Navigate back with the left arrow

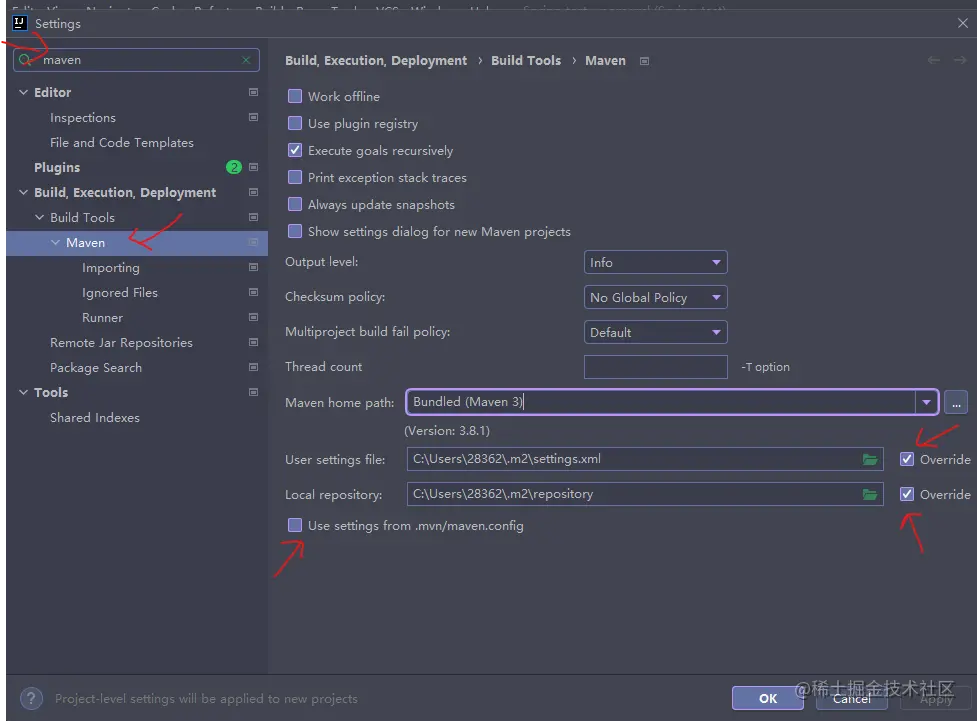coord(933,60)
